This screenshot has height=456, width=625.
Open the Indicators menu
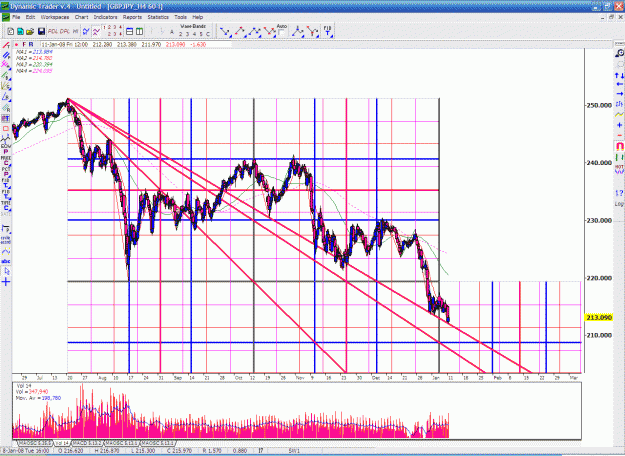106,17
